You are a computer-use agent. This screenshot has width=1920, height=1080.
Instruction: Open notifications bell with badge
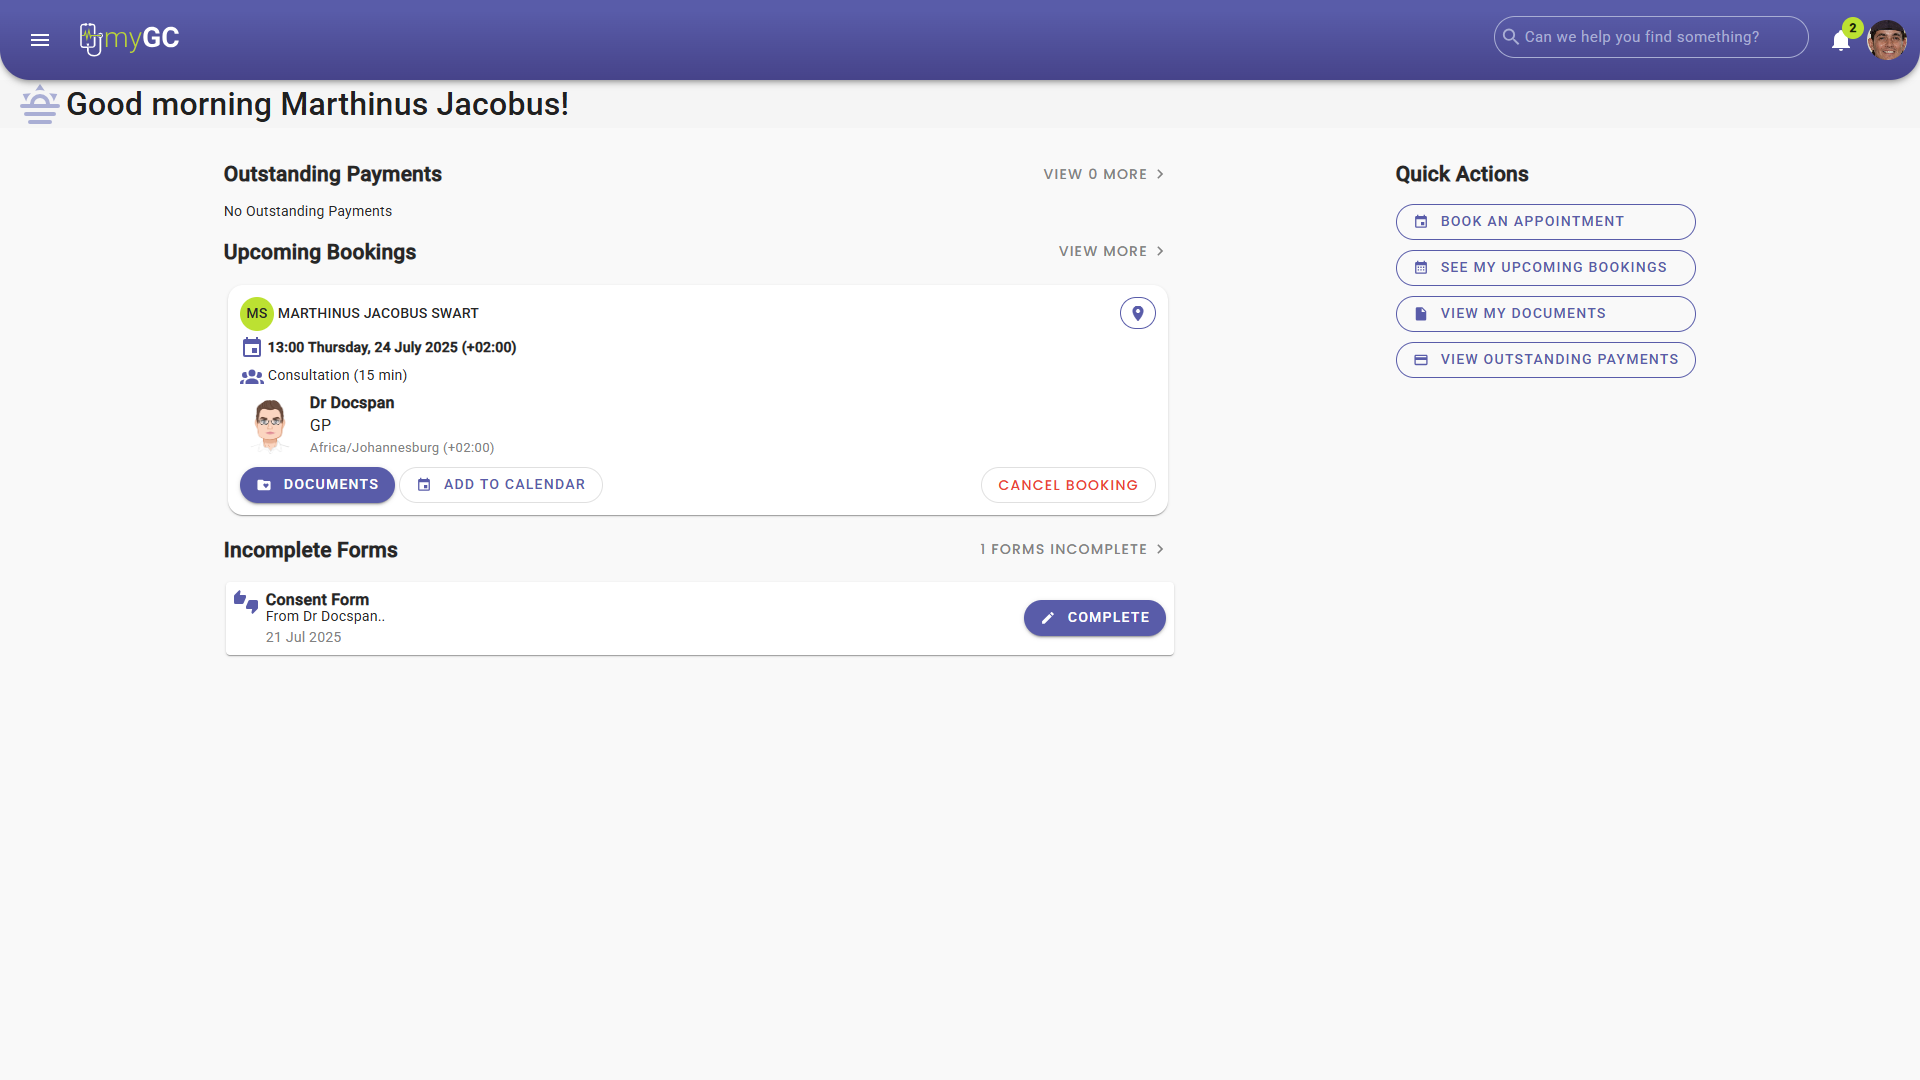tap(1840, 40)
